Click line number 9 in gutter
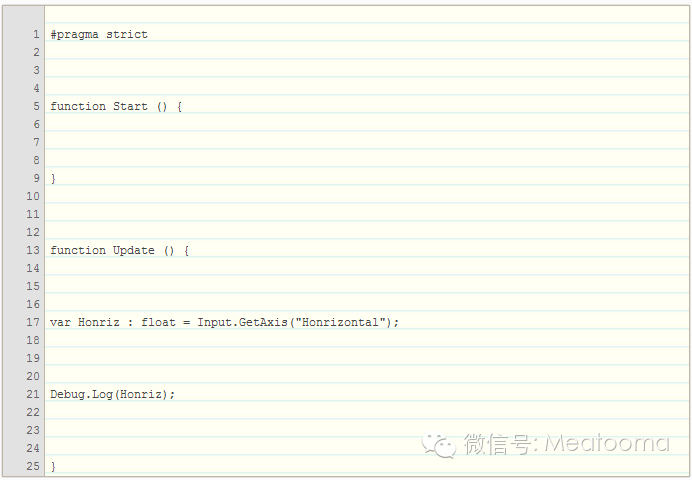 point(35,178)
